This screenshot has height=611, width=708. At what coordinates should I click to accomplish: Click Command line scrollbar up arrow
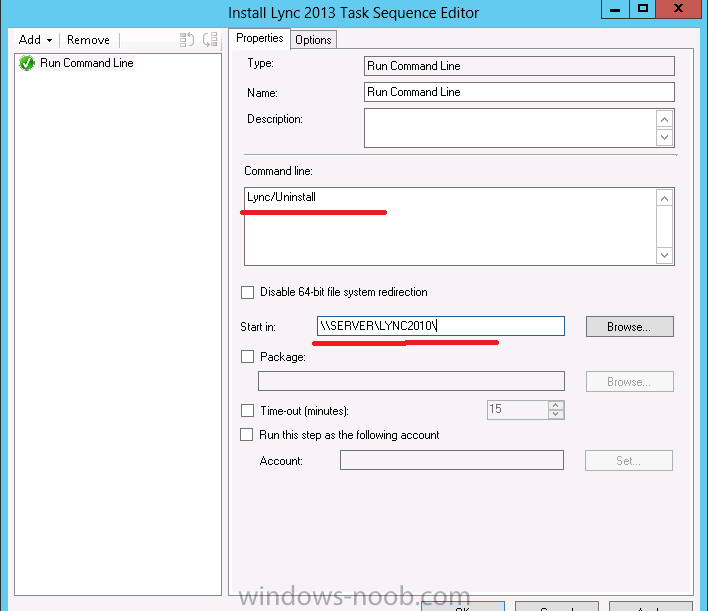[x=665, y=198]
